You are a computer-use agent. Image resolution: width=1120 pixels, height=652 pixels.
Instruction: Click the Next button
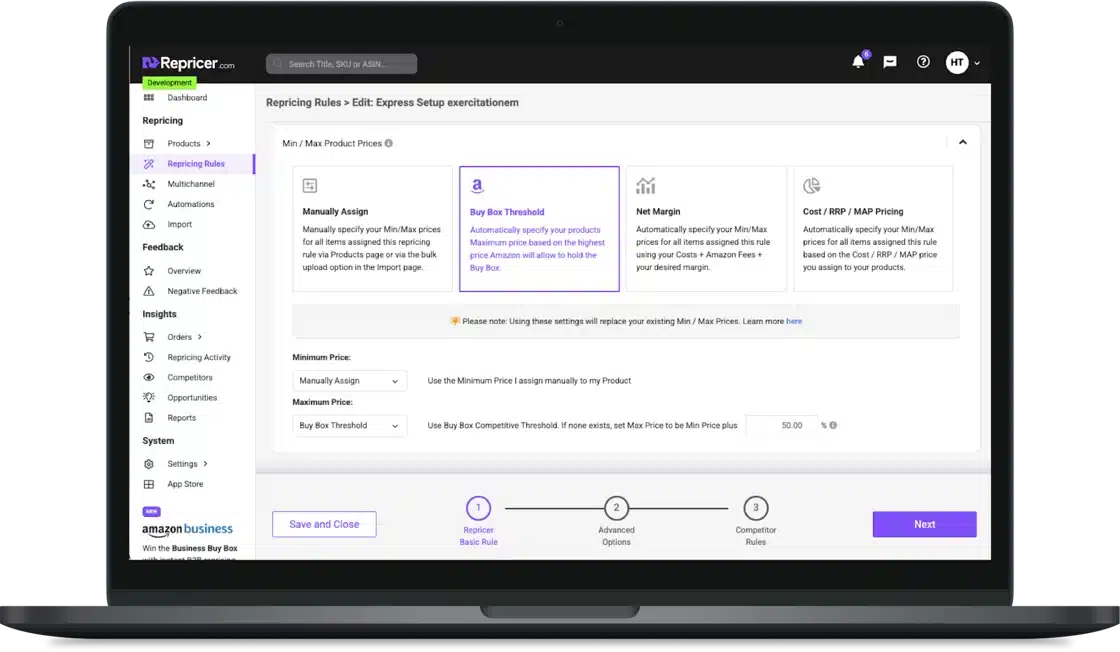point(924,524)
